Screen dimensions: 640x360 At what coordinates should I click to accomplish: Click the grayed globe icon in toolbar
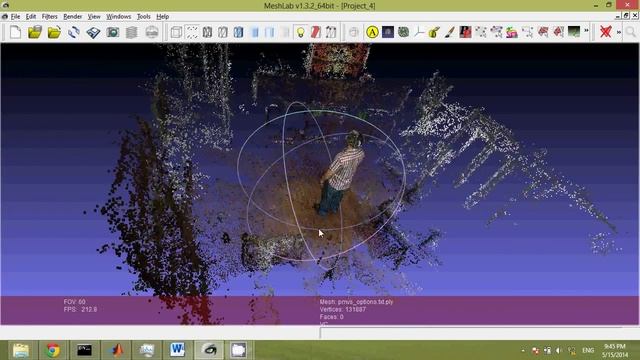click(353, 32)
